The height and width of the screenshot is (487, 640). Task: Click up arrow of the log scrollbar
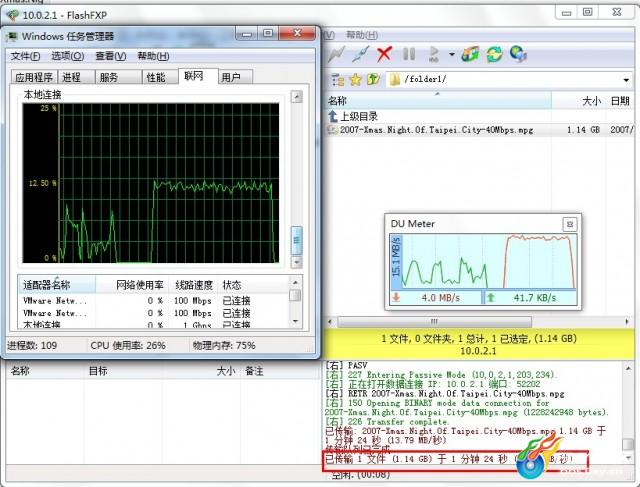(x=628, y=368)
